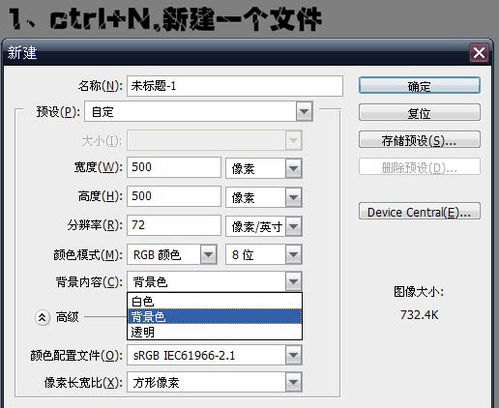Click the 分辨率 value field

(x=174, y=225)
